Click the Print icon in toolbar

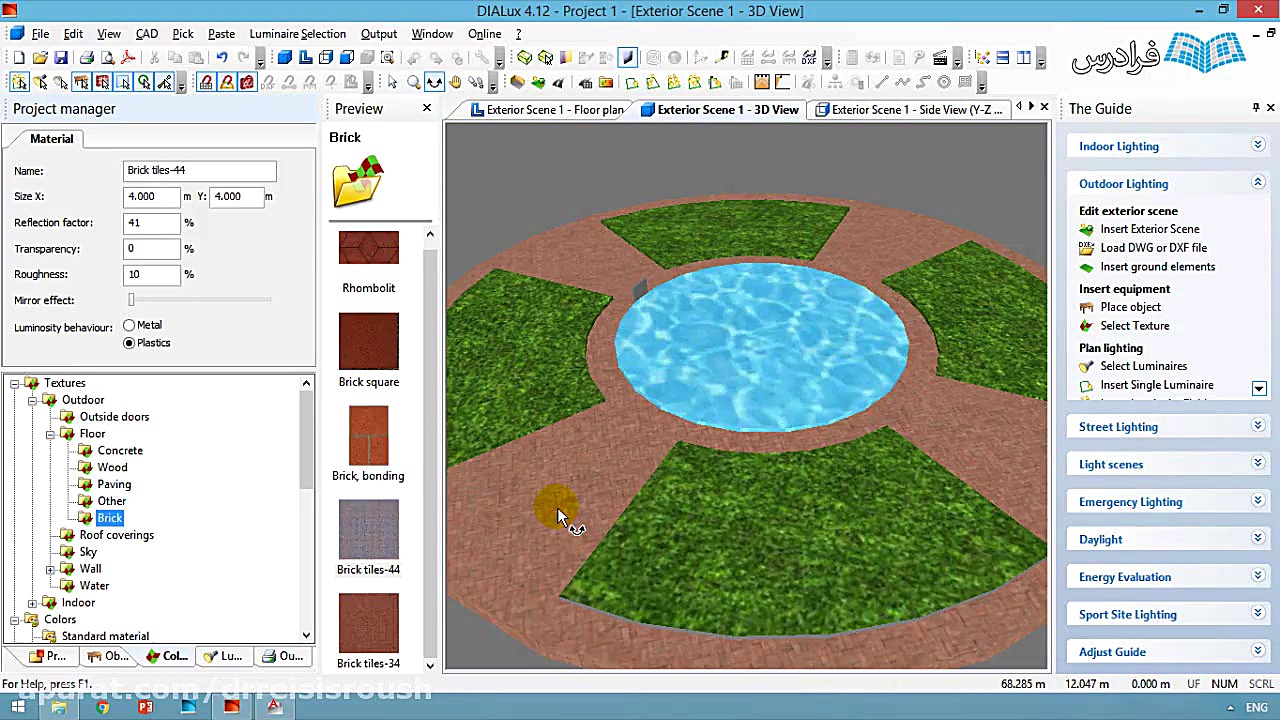pos(86,58)
